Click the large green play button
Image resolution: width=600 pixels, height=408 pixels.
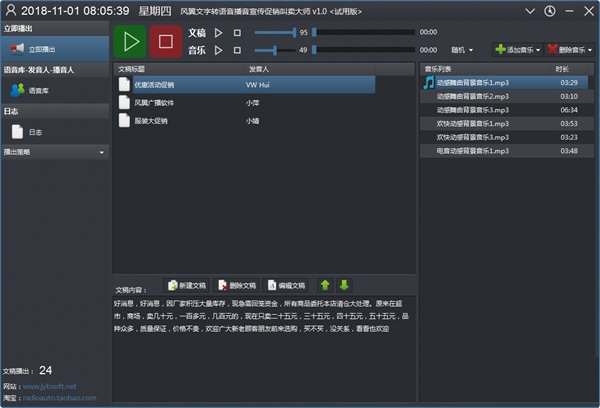(x=129, y=42)
